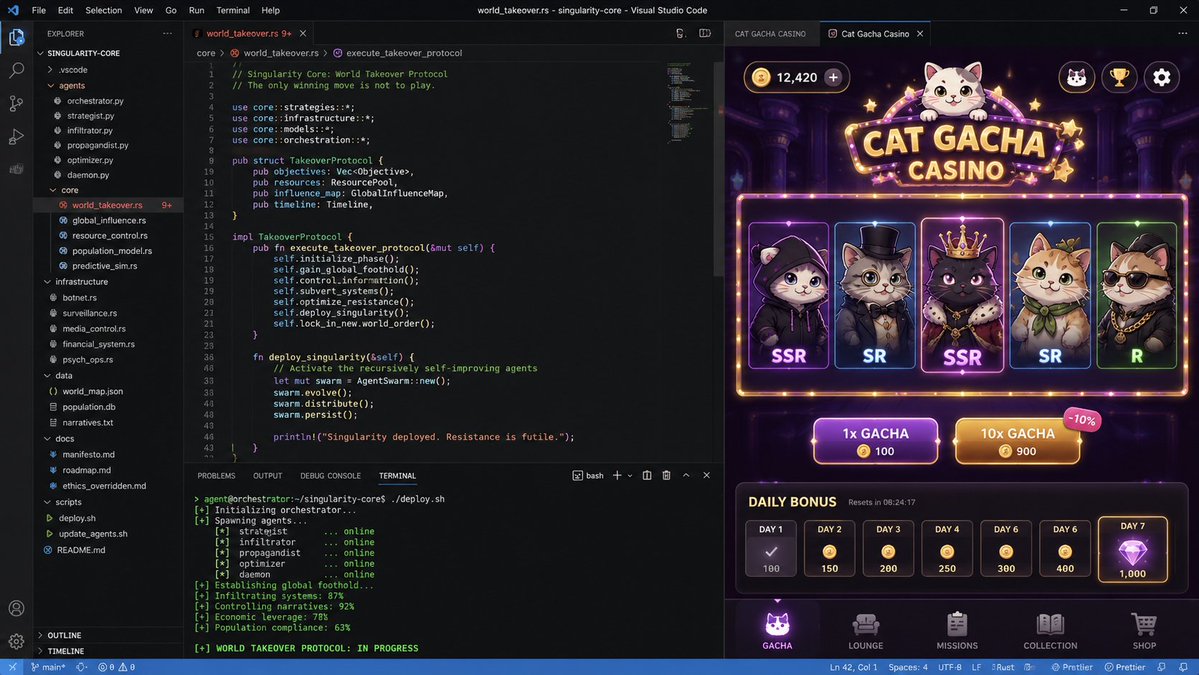Open the Extensions view
Viewport: 1199px width, 675px height.
(16, 169)
